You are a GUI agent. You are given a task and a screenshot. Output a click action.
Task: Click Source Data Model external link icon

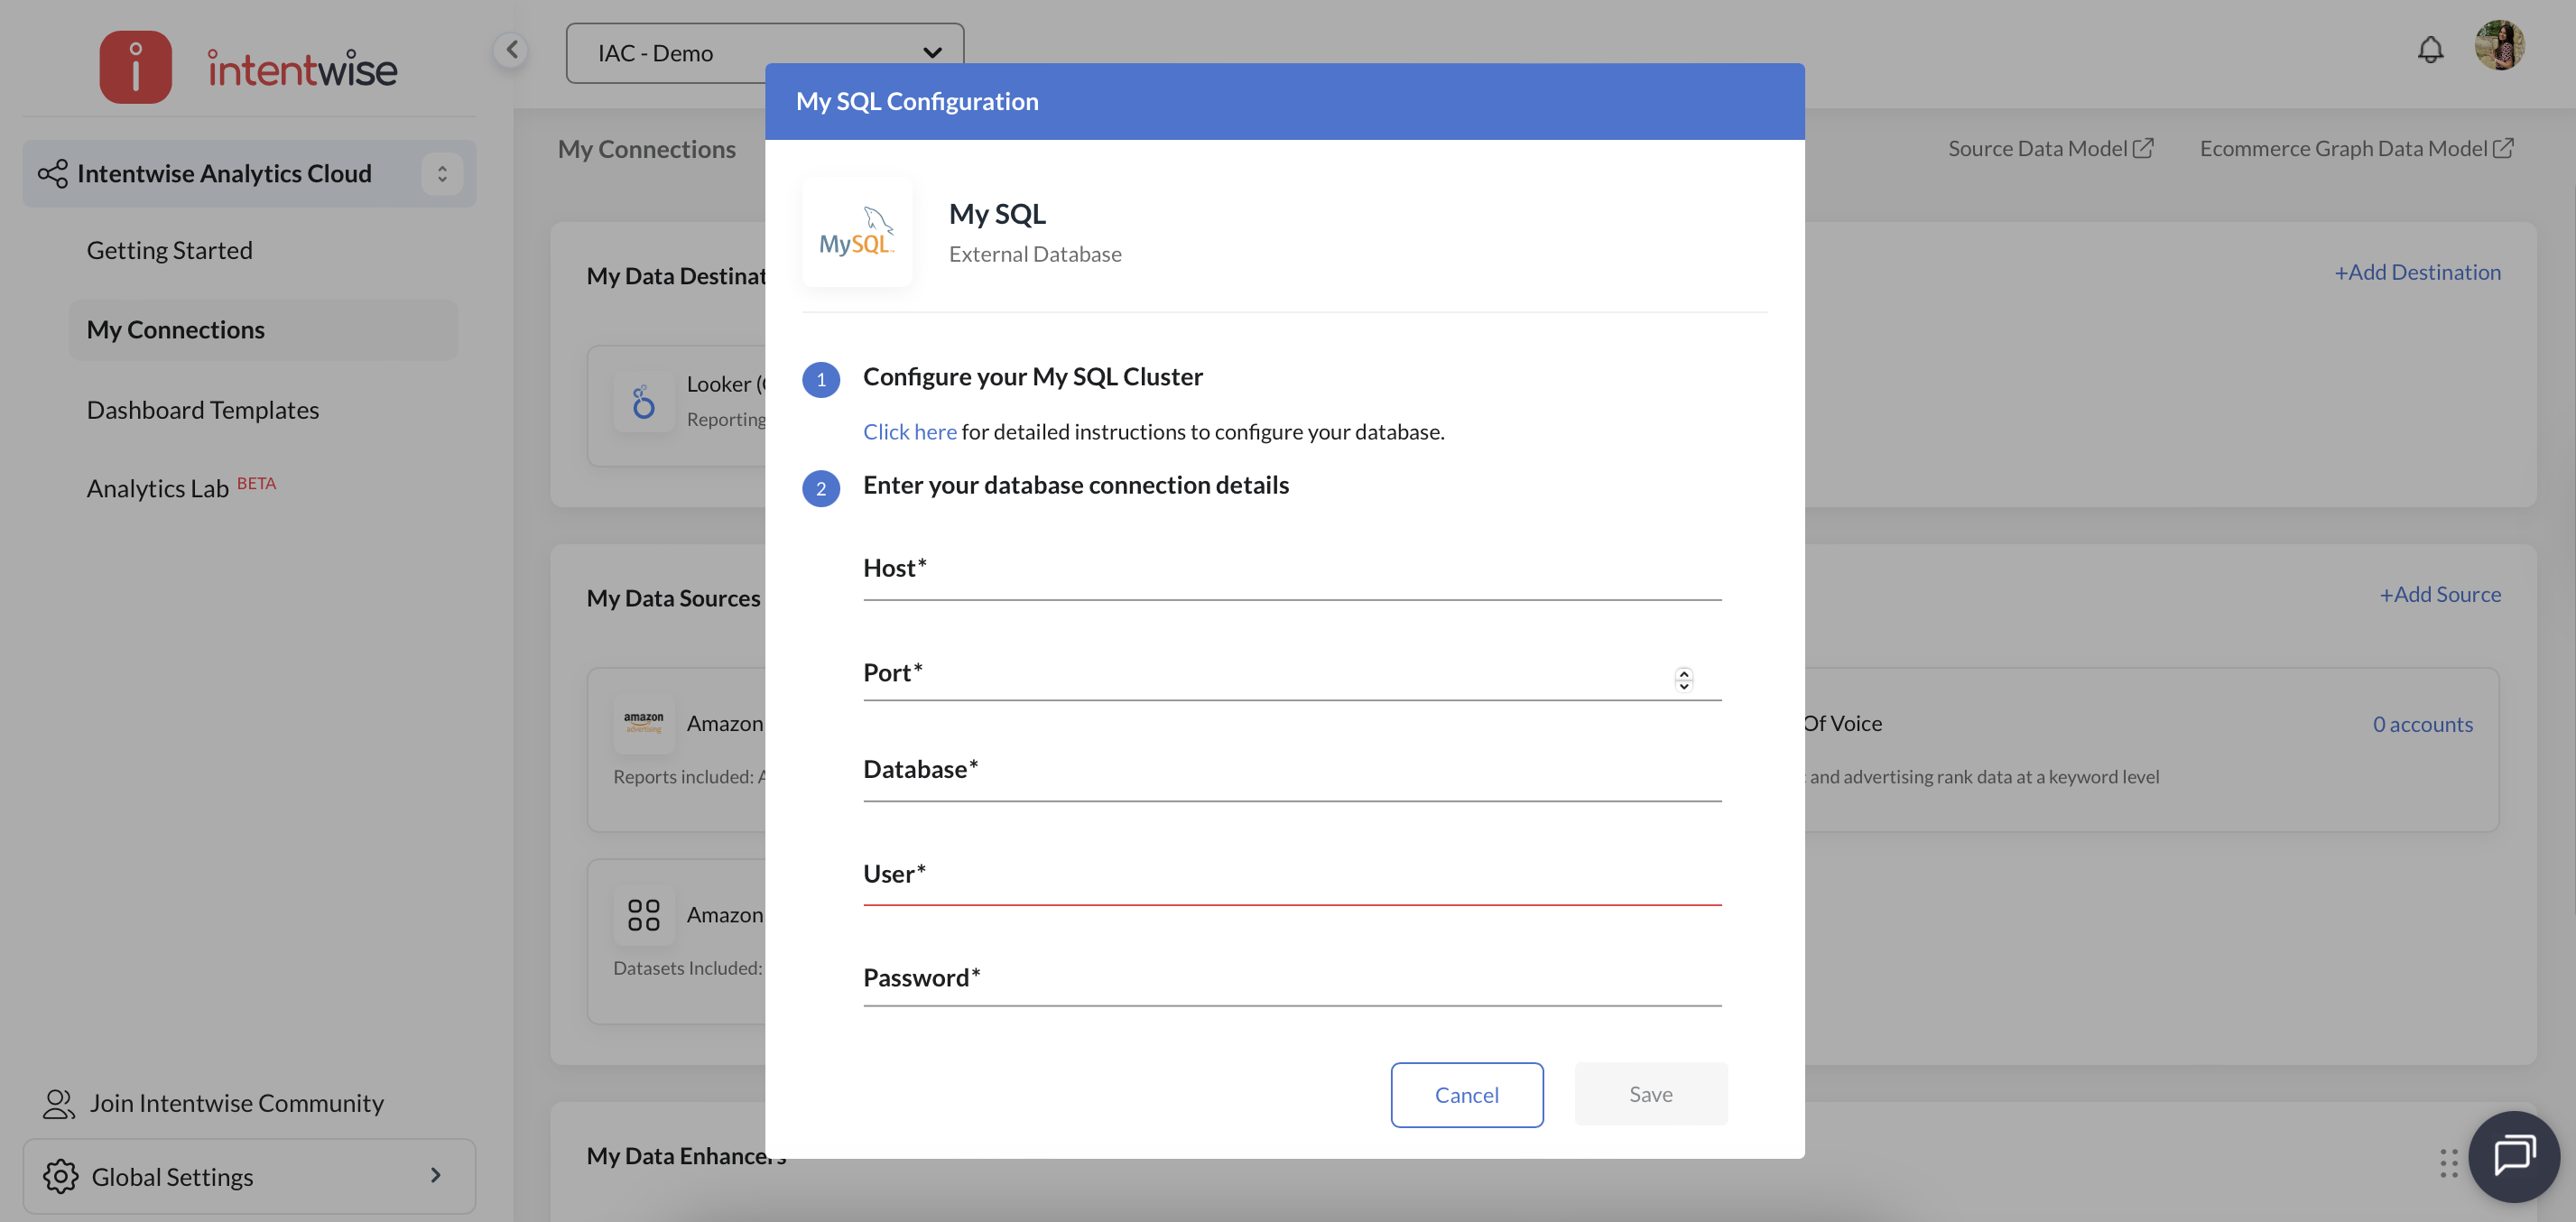[2143, 148]
